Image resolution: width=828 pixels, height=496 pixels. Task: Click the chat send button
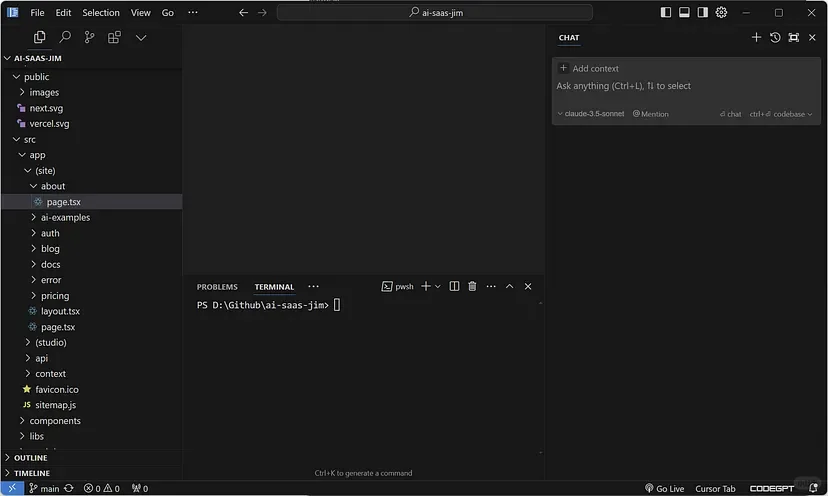pos(730,114)
